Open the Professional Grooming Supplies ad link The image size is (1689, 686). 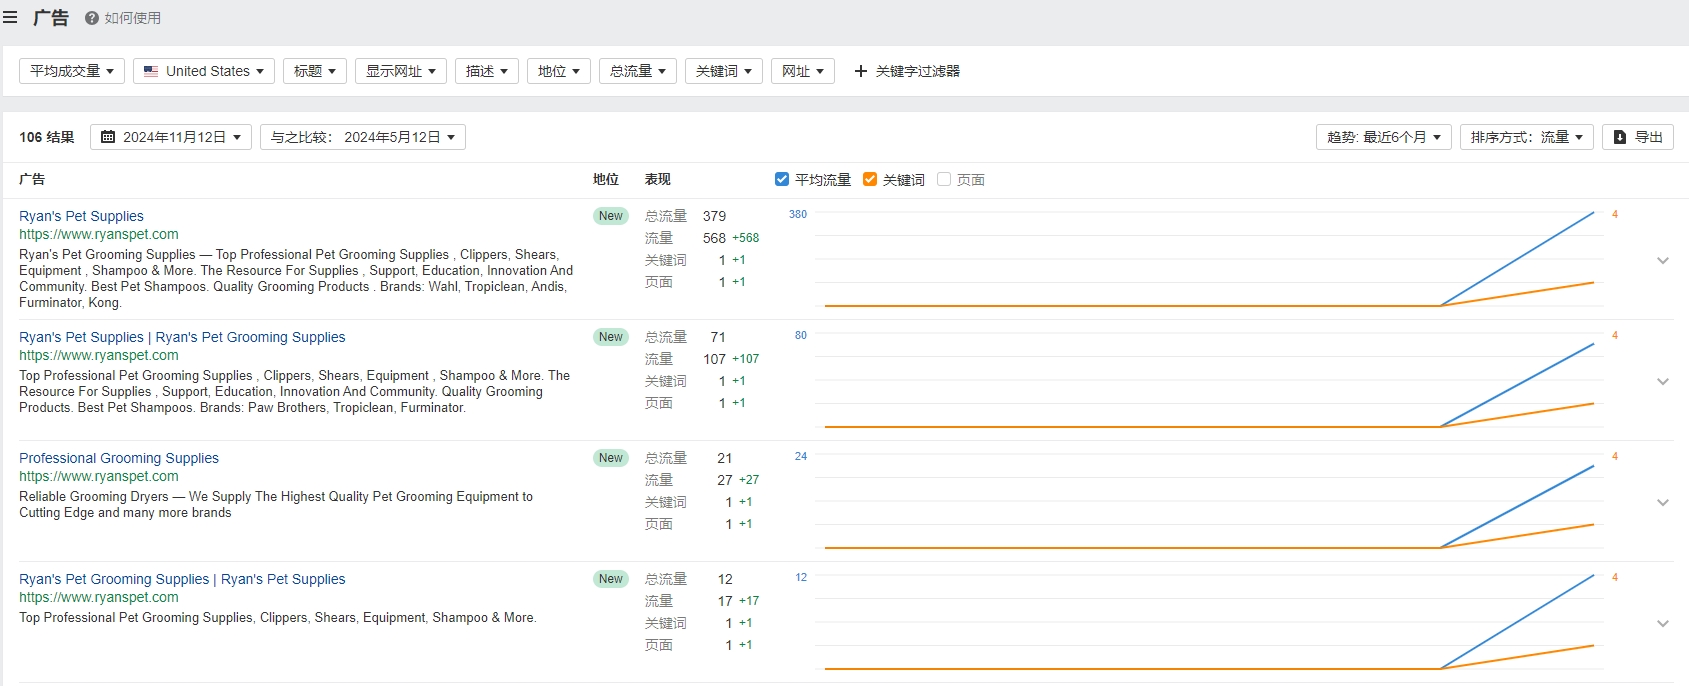pyautogui.click(x=119, y=458)
